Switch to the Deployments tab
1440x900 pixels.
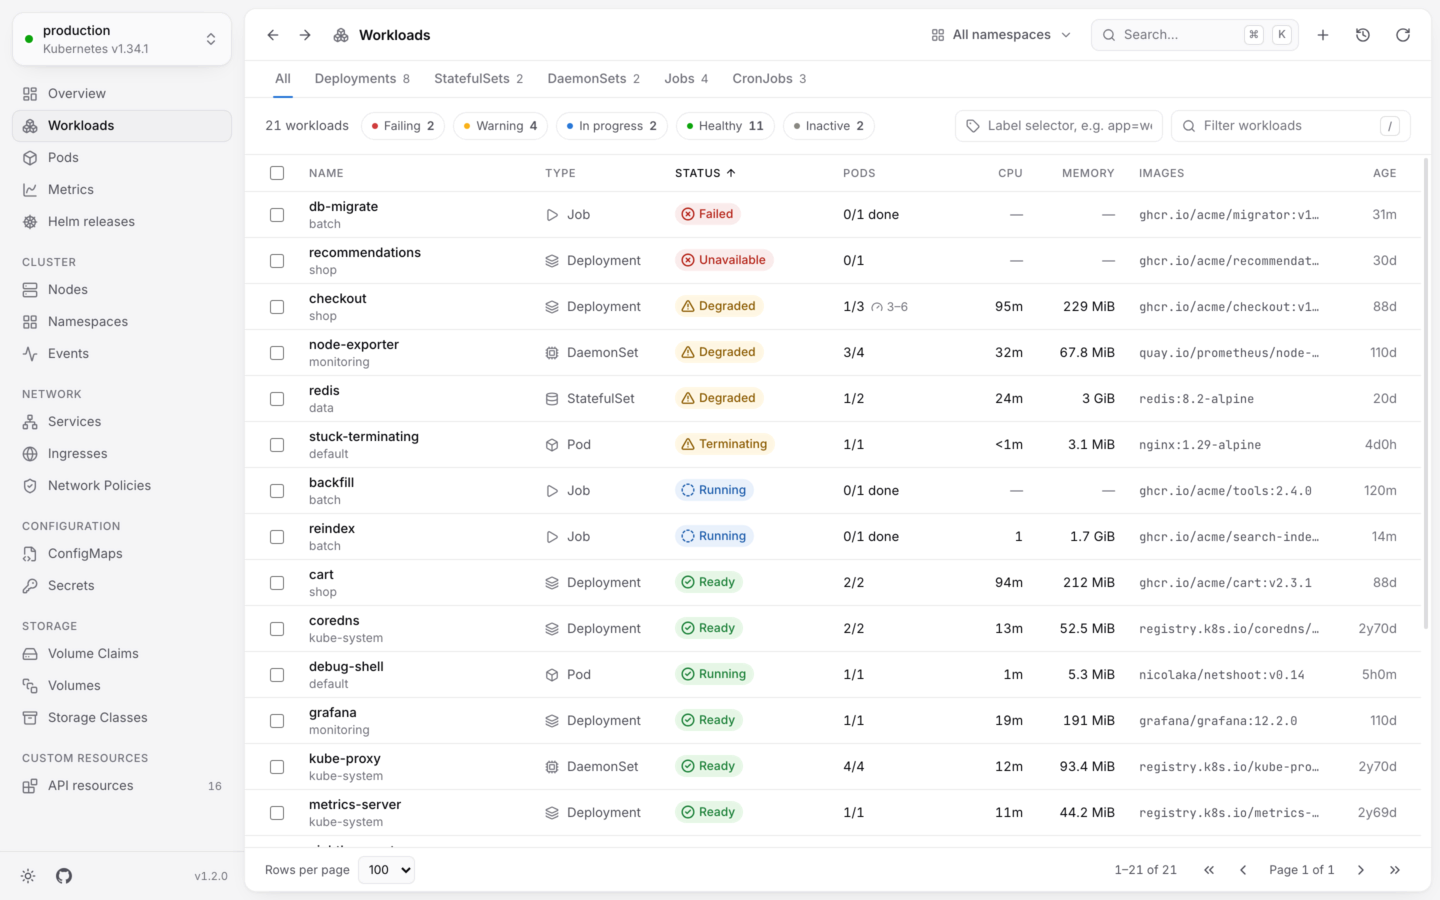[x=362, y=79]
